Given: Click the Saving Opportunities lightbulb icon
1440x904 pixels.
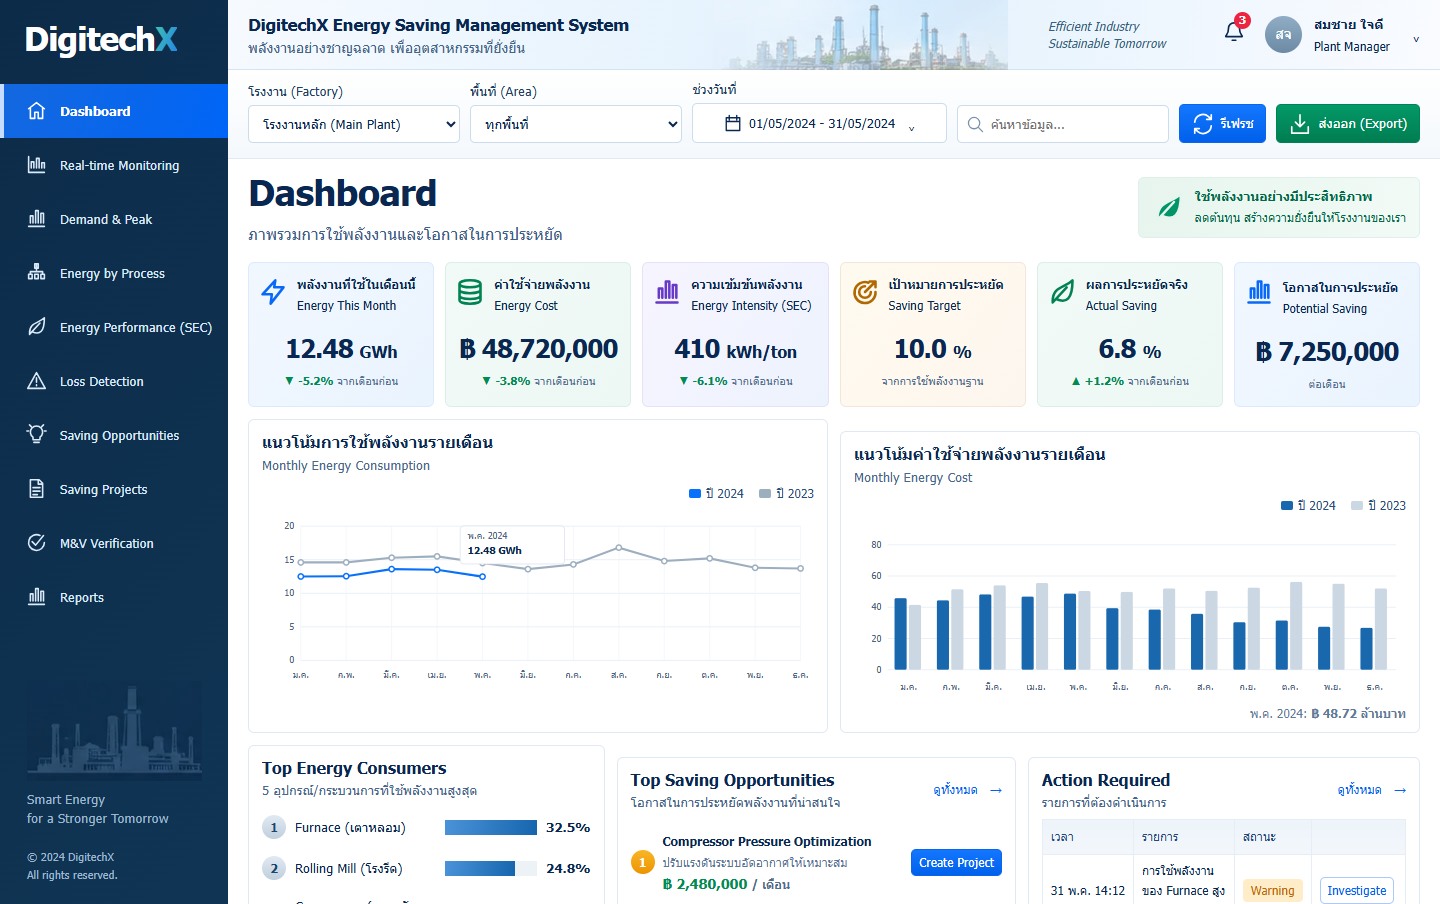Looking at the screenshot, I should 37,435.
